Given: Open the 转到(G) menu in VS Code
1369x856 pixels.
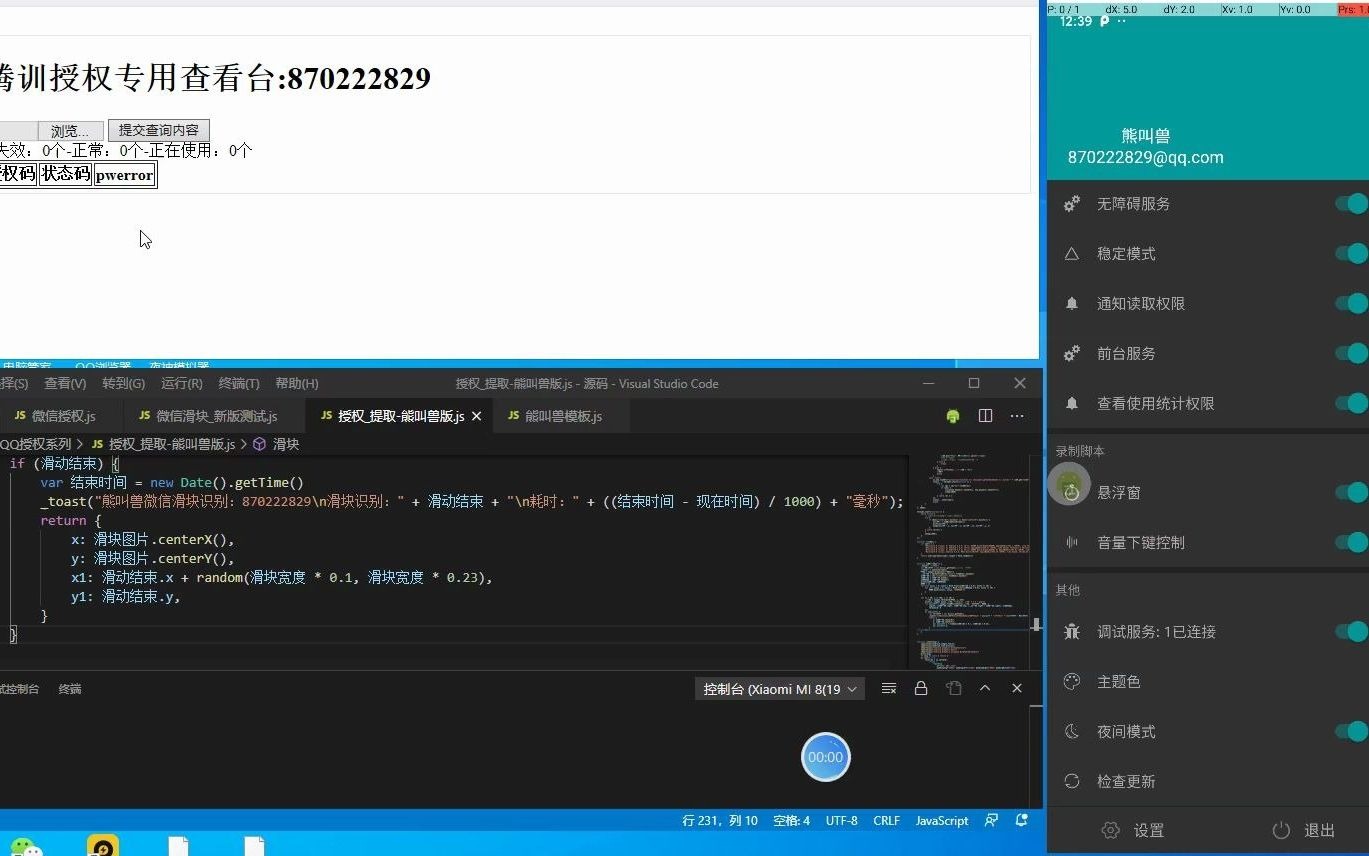Looking at the screenshot, I should click(123, 384).
